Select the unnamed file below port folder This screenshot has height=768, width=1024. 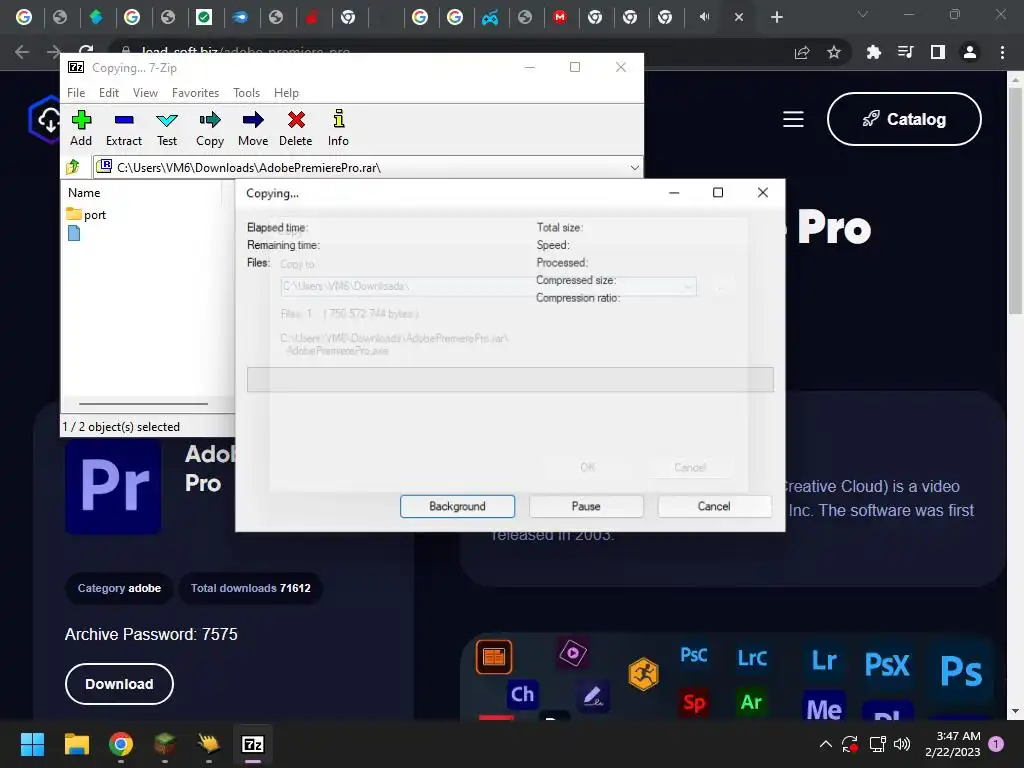click(x=74, y=233)
